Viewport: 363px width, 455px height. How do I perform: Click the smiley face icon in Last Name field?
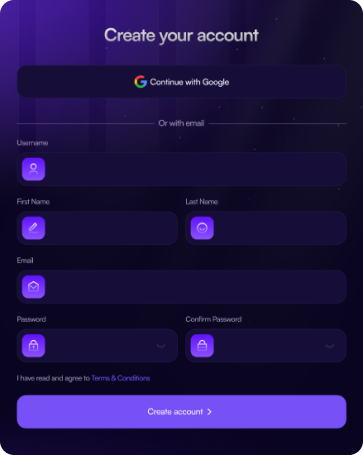tap(202, 228)
